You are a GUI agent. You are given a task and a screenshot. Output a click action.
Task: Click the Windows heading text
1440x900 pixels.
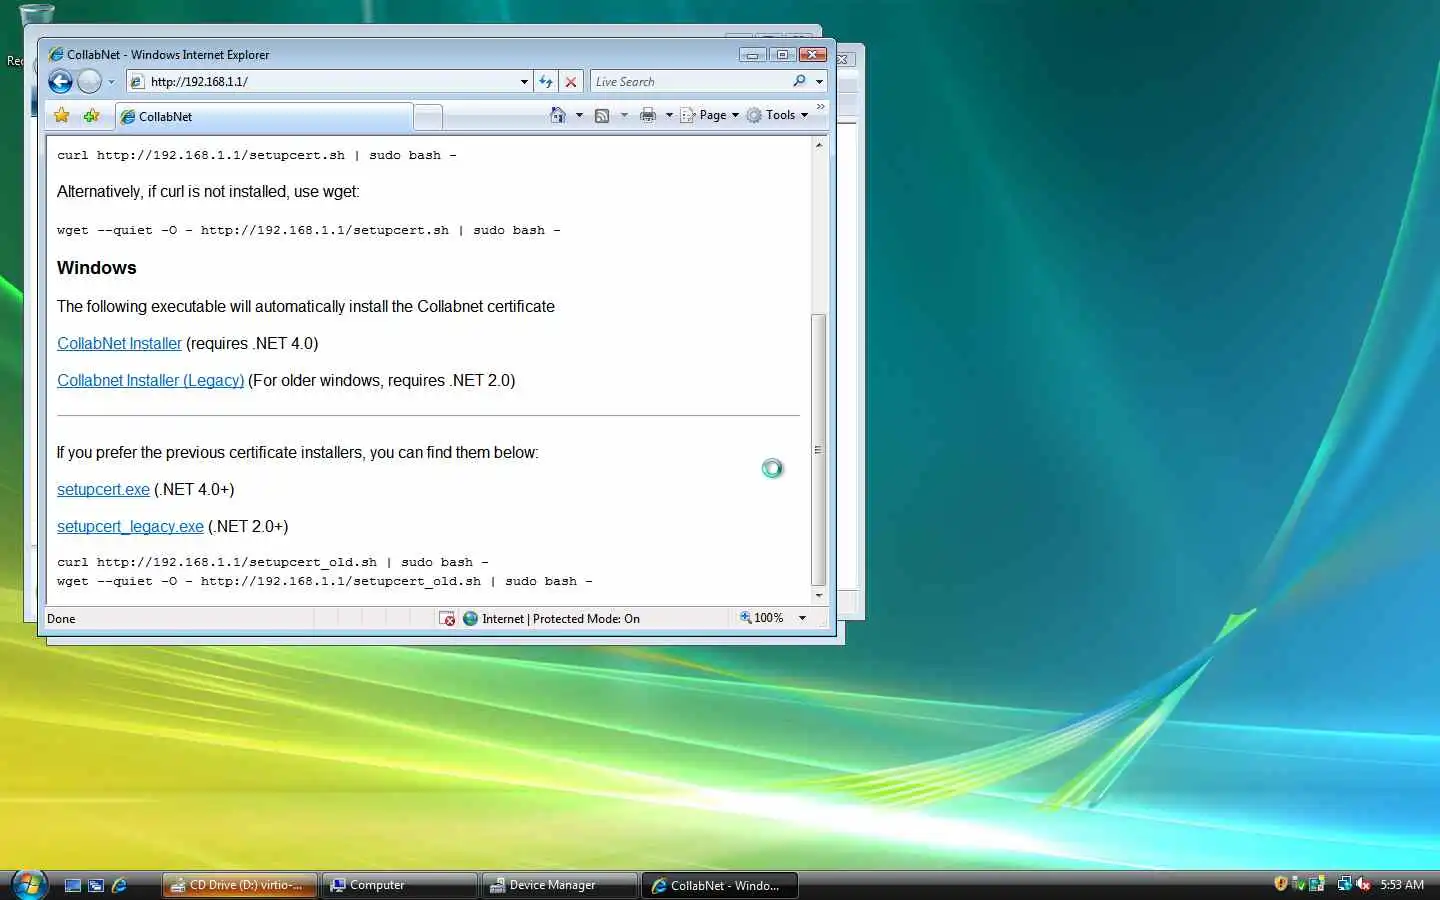pos(96,268)
